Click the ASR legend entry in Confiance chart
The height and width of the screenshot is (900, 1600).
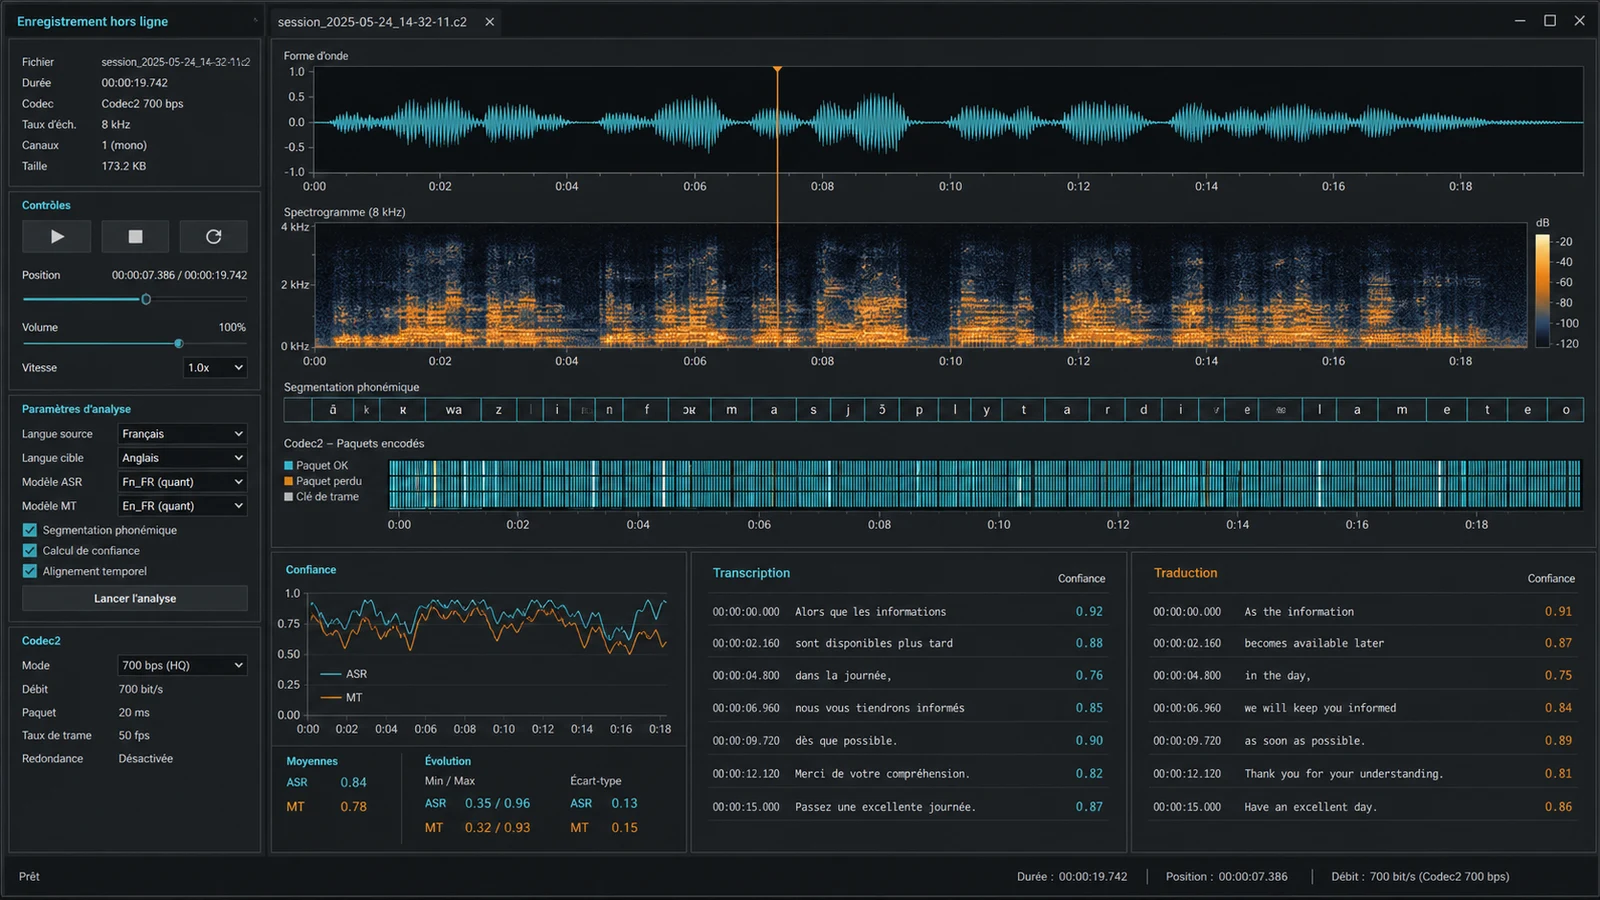(344, 674)
